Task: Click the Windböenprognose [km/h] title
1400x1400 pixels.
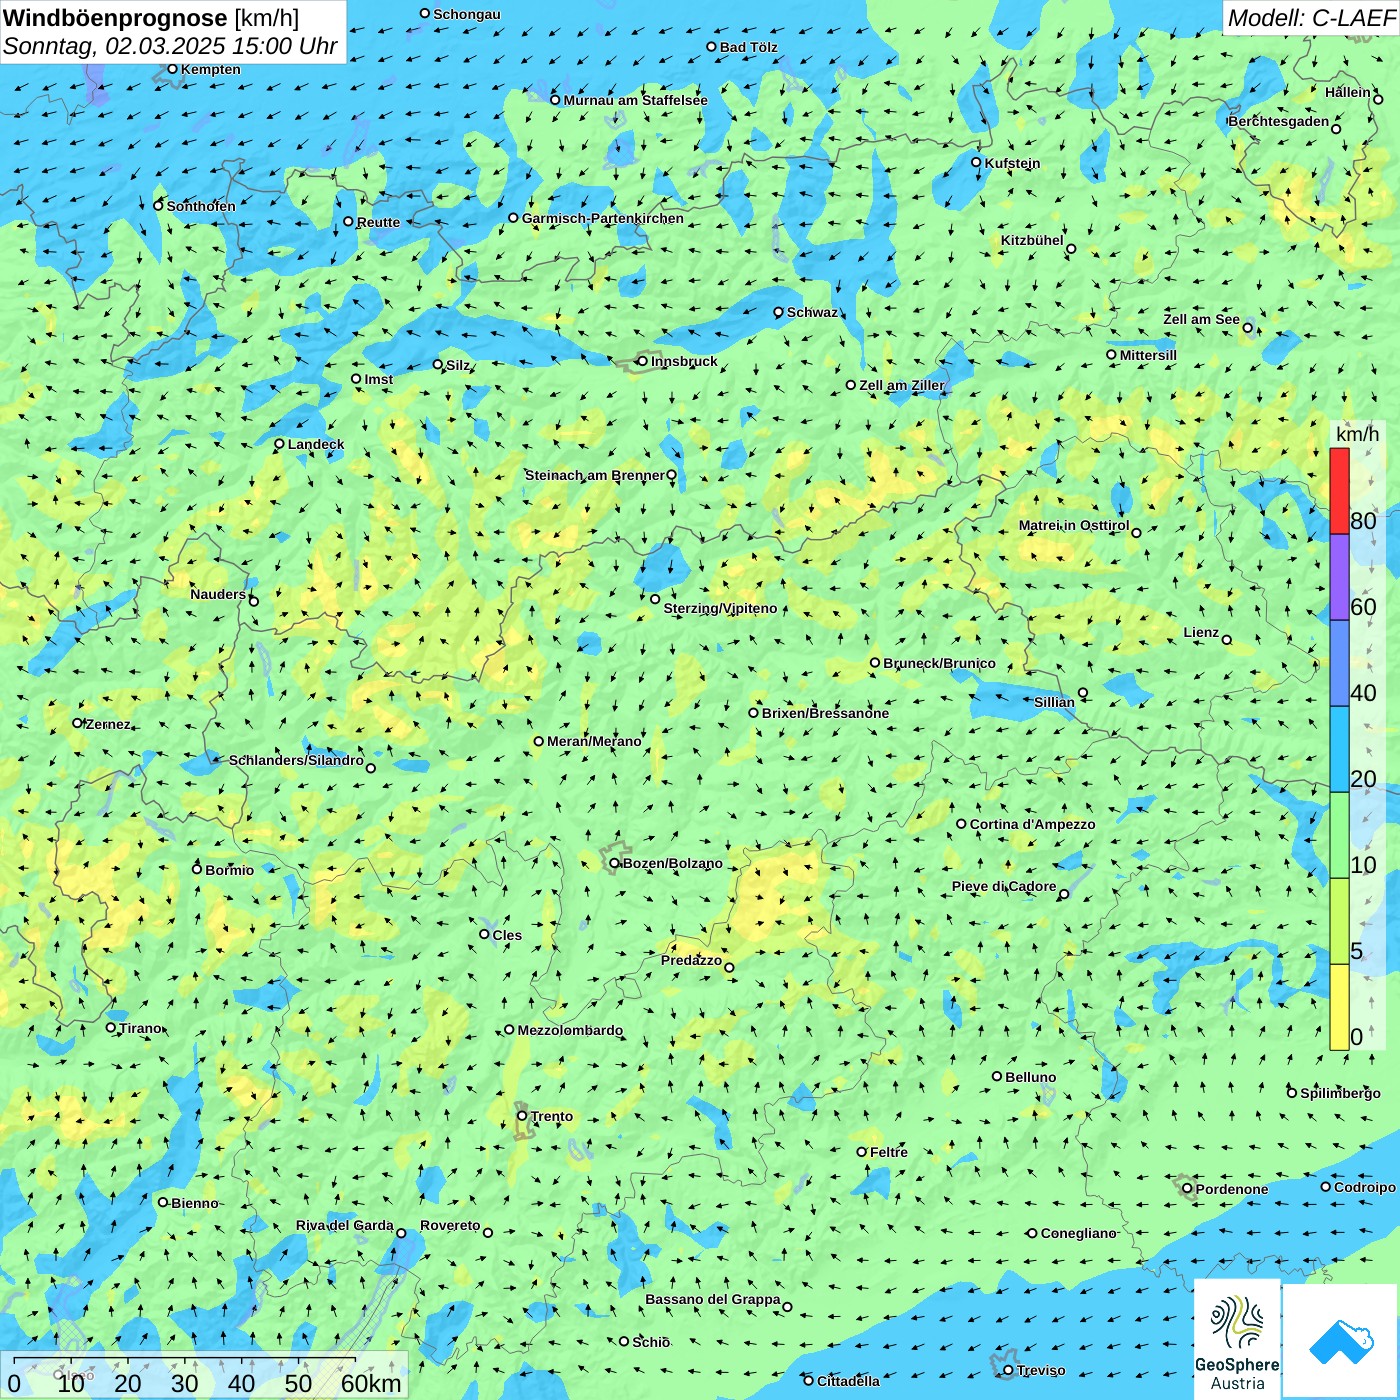Action: click(151, 18)
